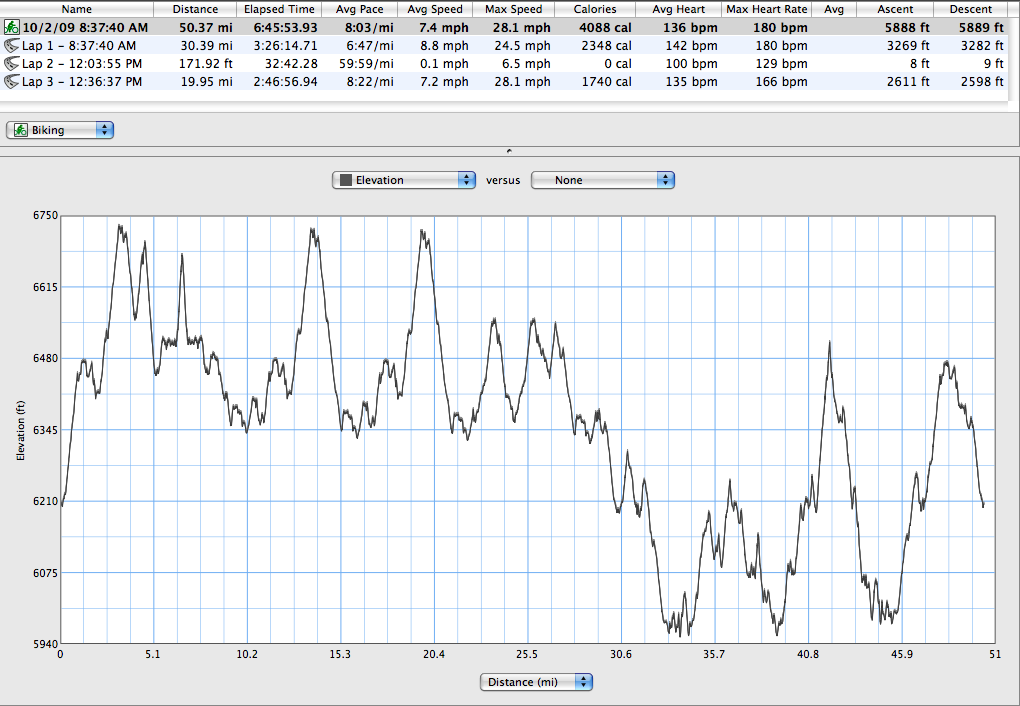
Task: Click the cyclist icon in Biking selector
Action: [x=20, y=130]
